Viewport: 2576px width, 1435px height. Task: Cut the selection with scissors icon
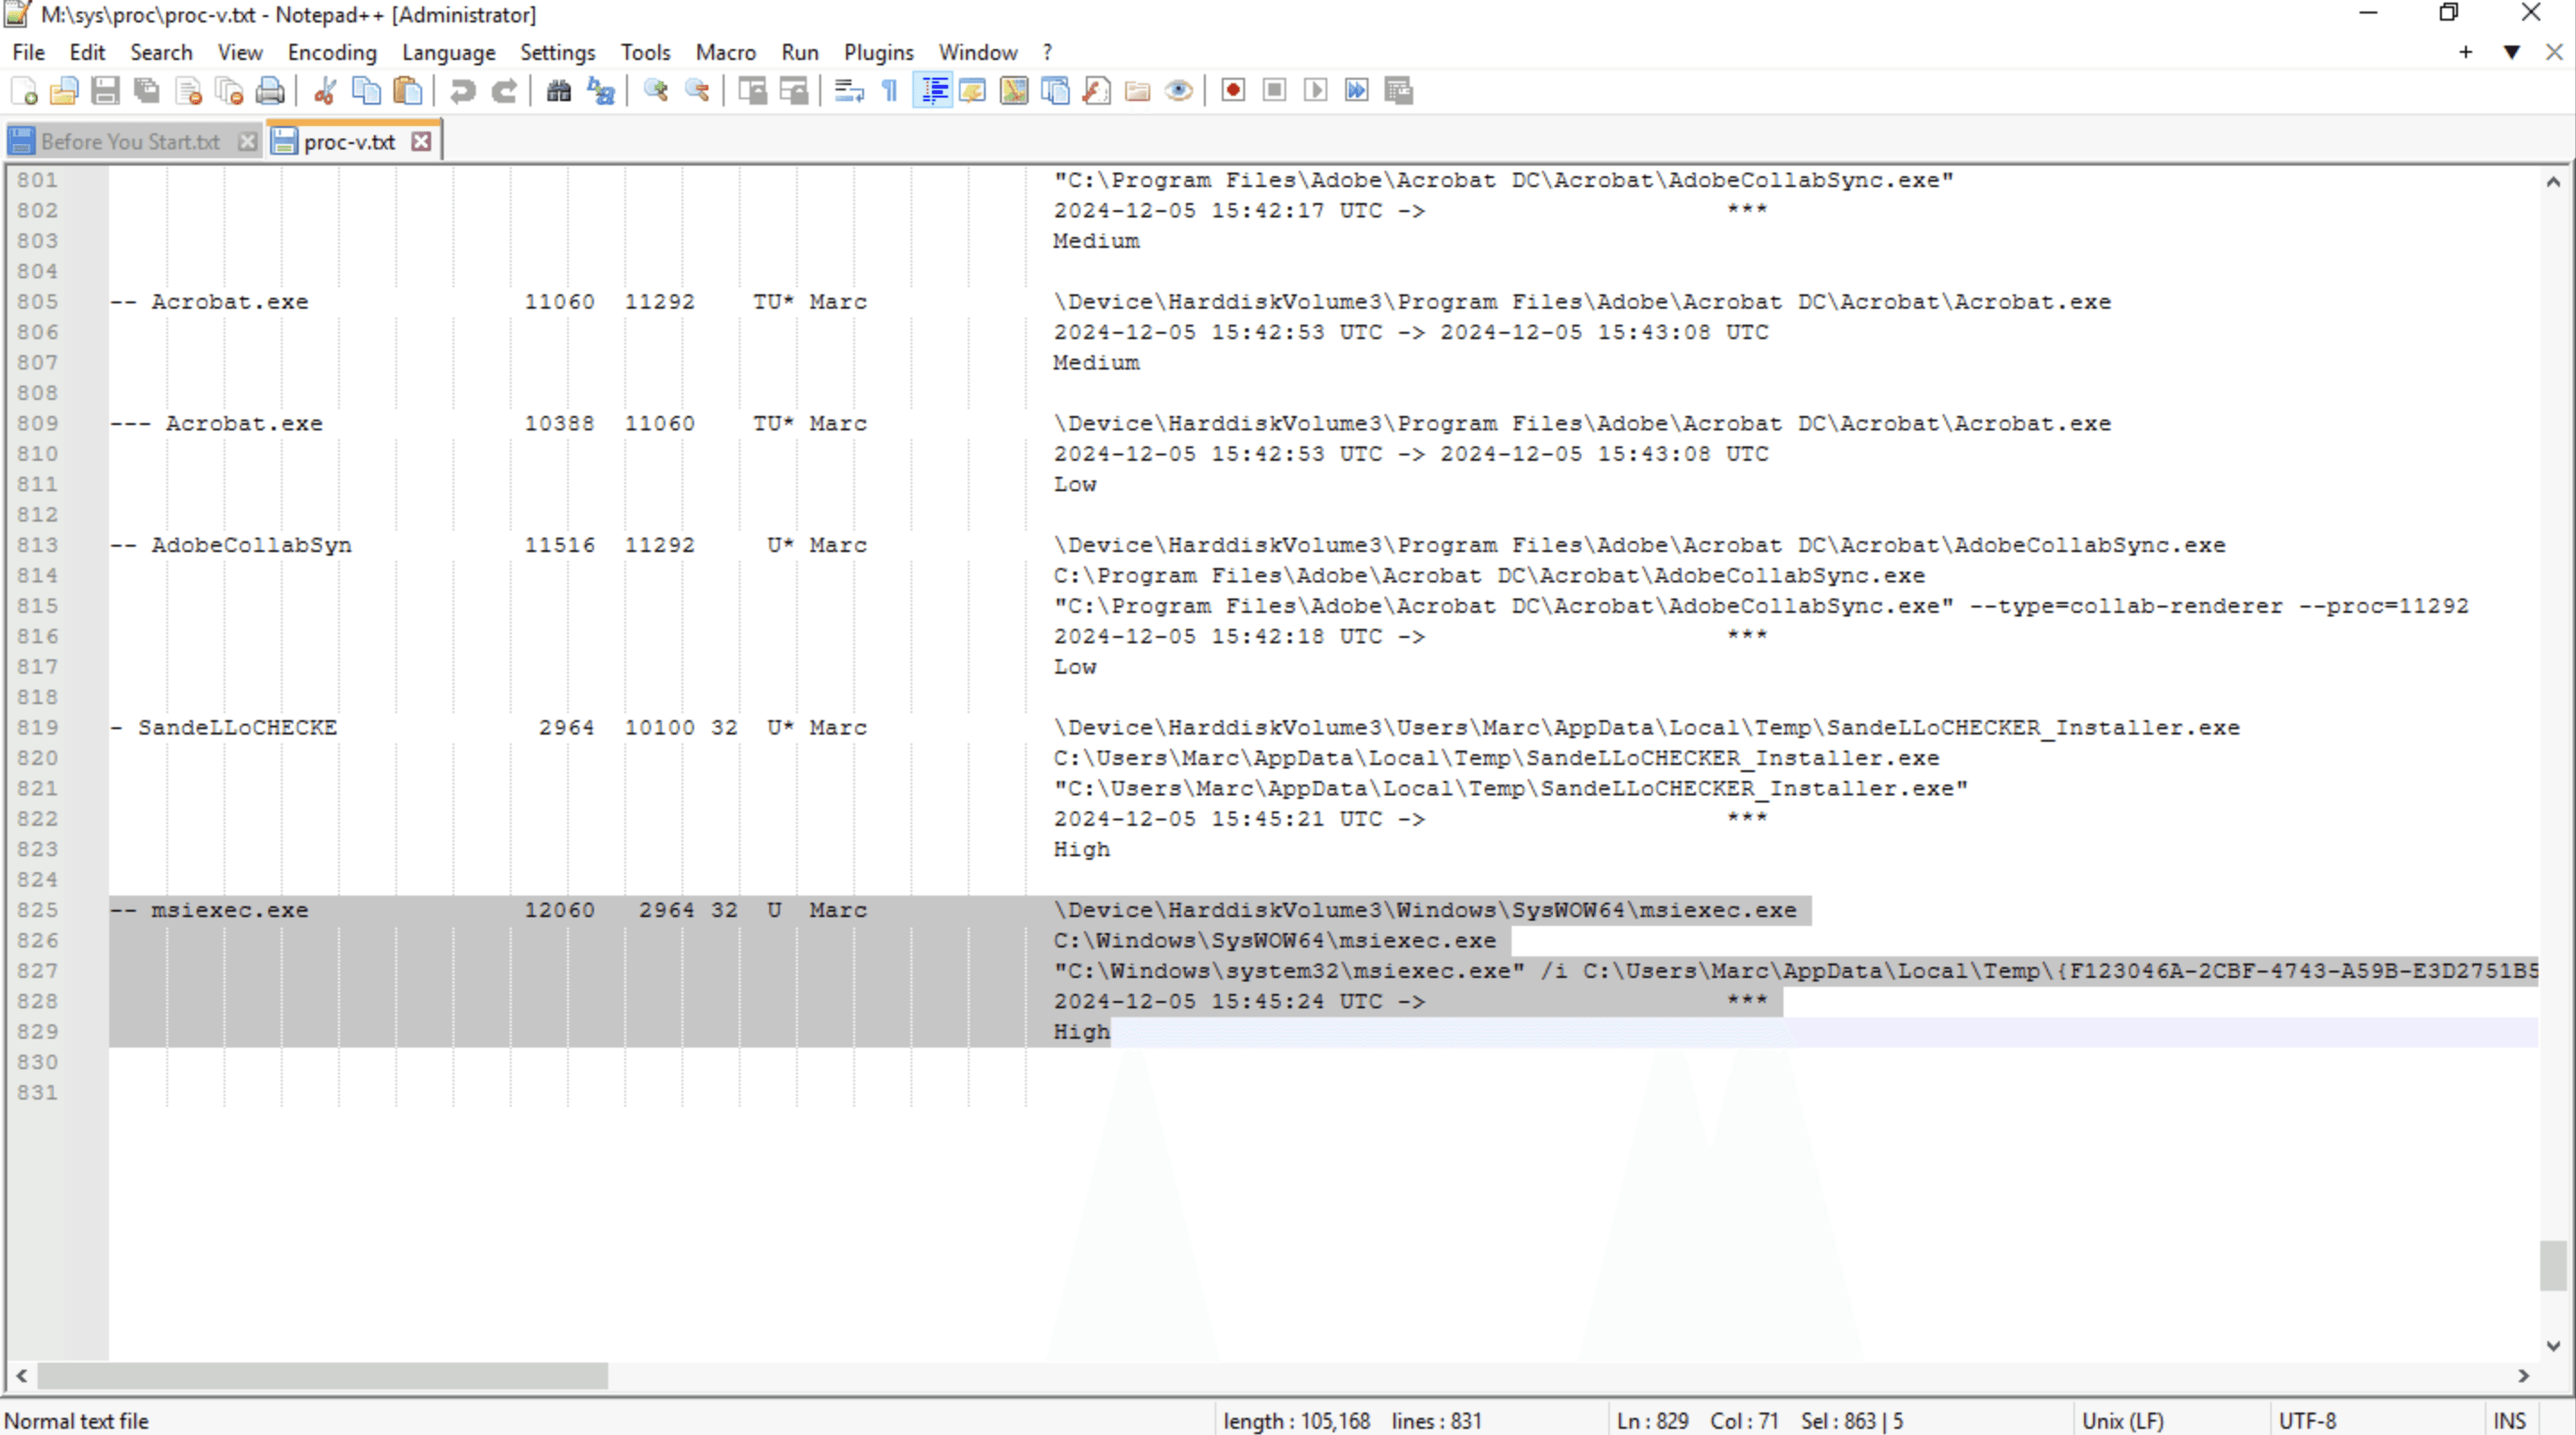point(324,91)
